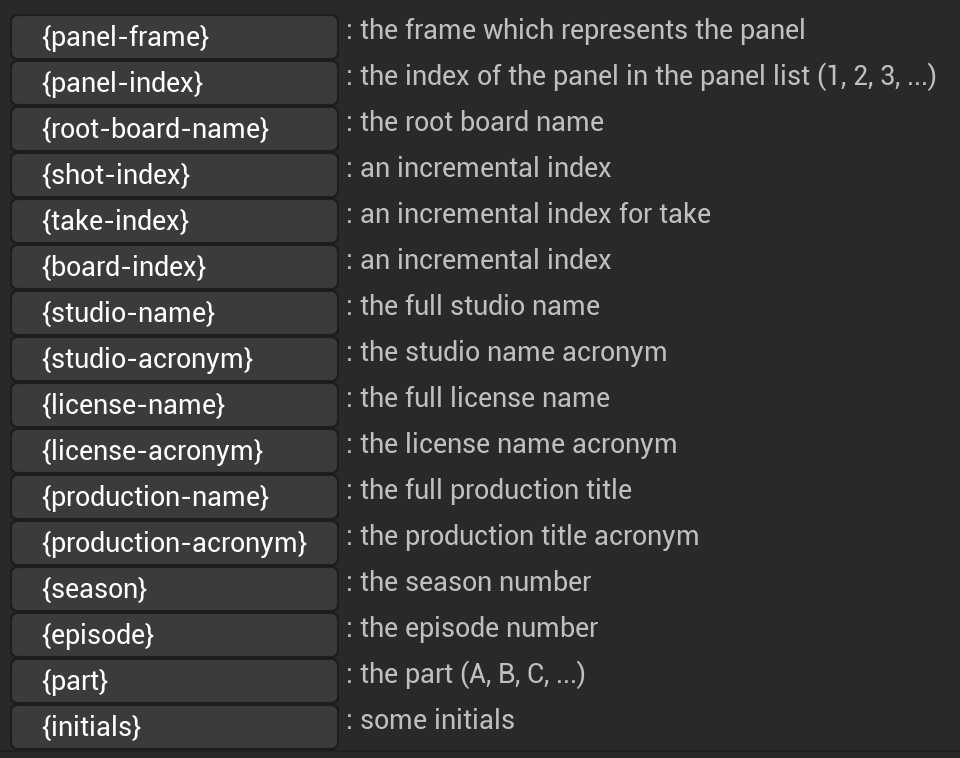Choose the {board-index} placeholder
Viewport: 960px width, 758px height.
click(174, 267)
